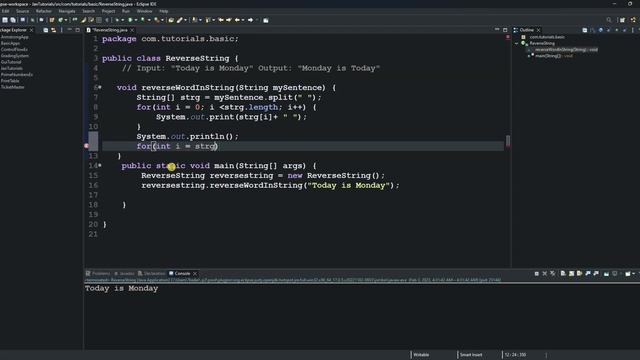
Task: Open the Source menu
Action: pyautogui.click(x=22, y=11)
